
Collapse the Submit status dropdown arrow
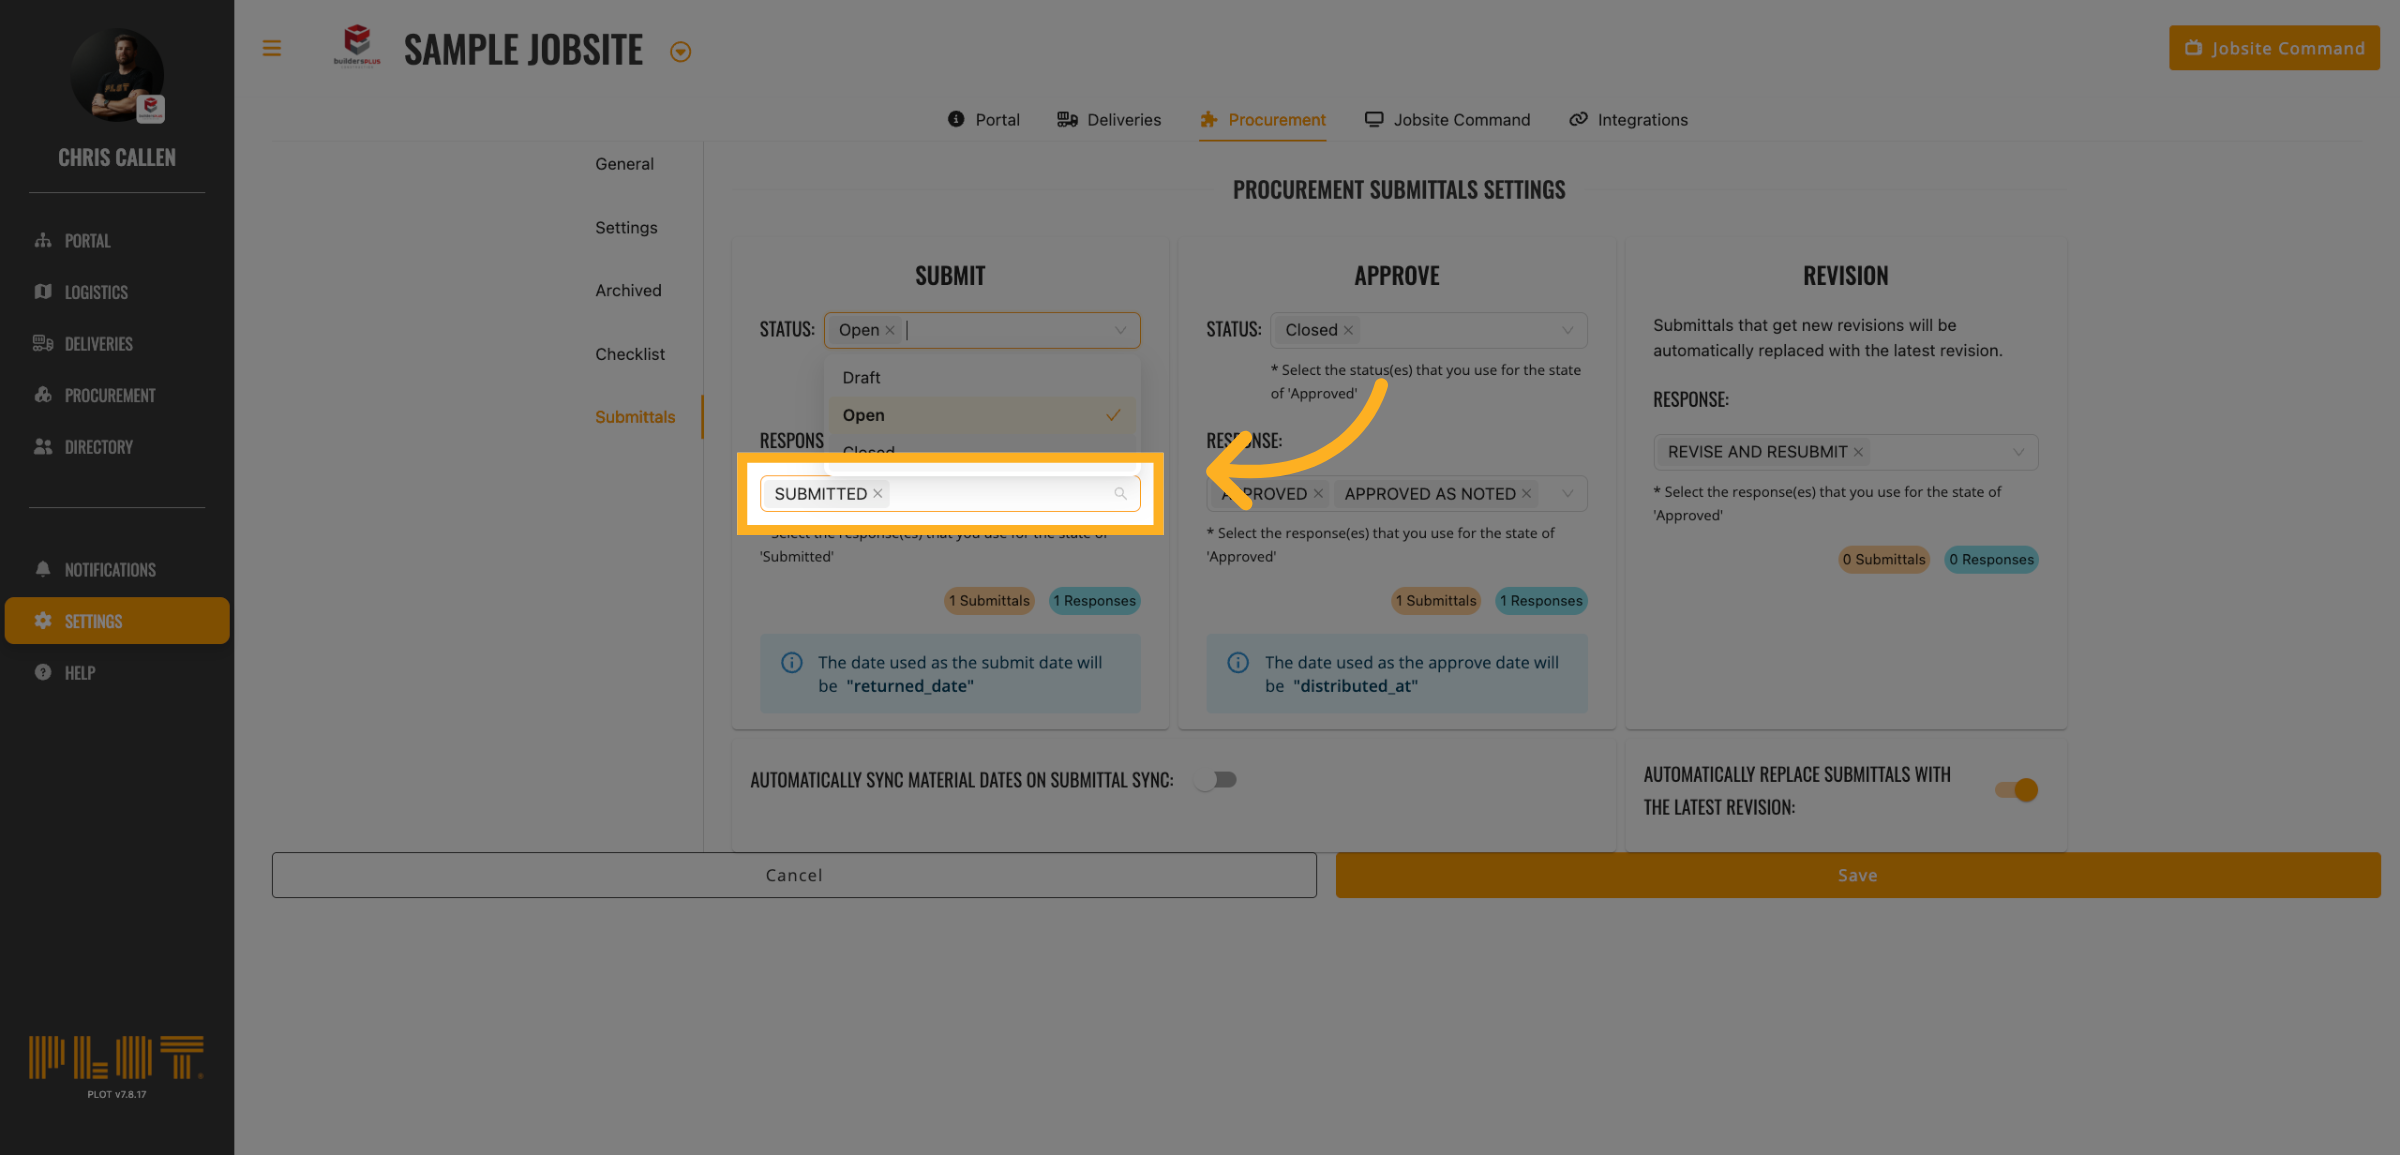coord(1120,330)
